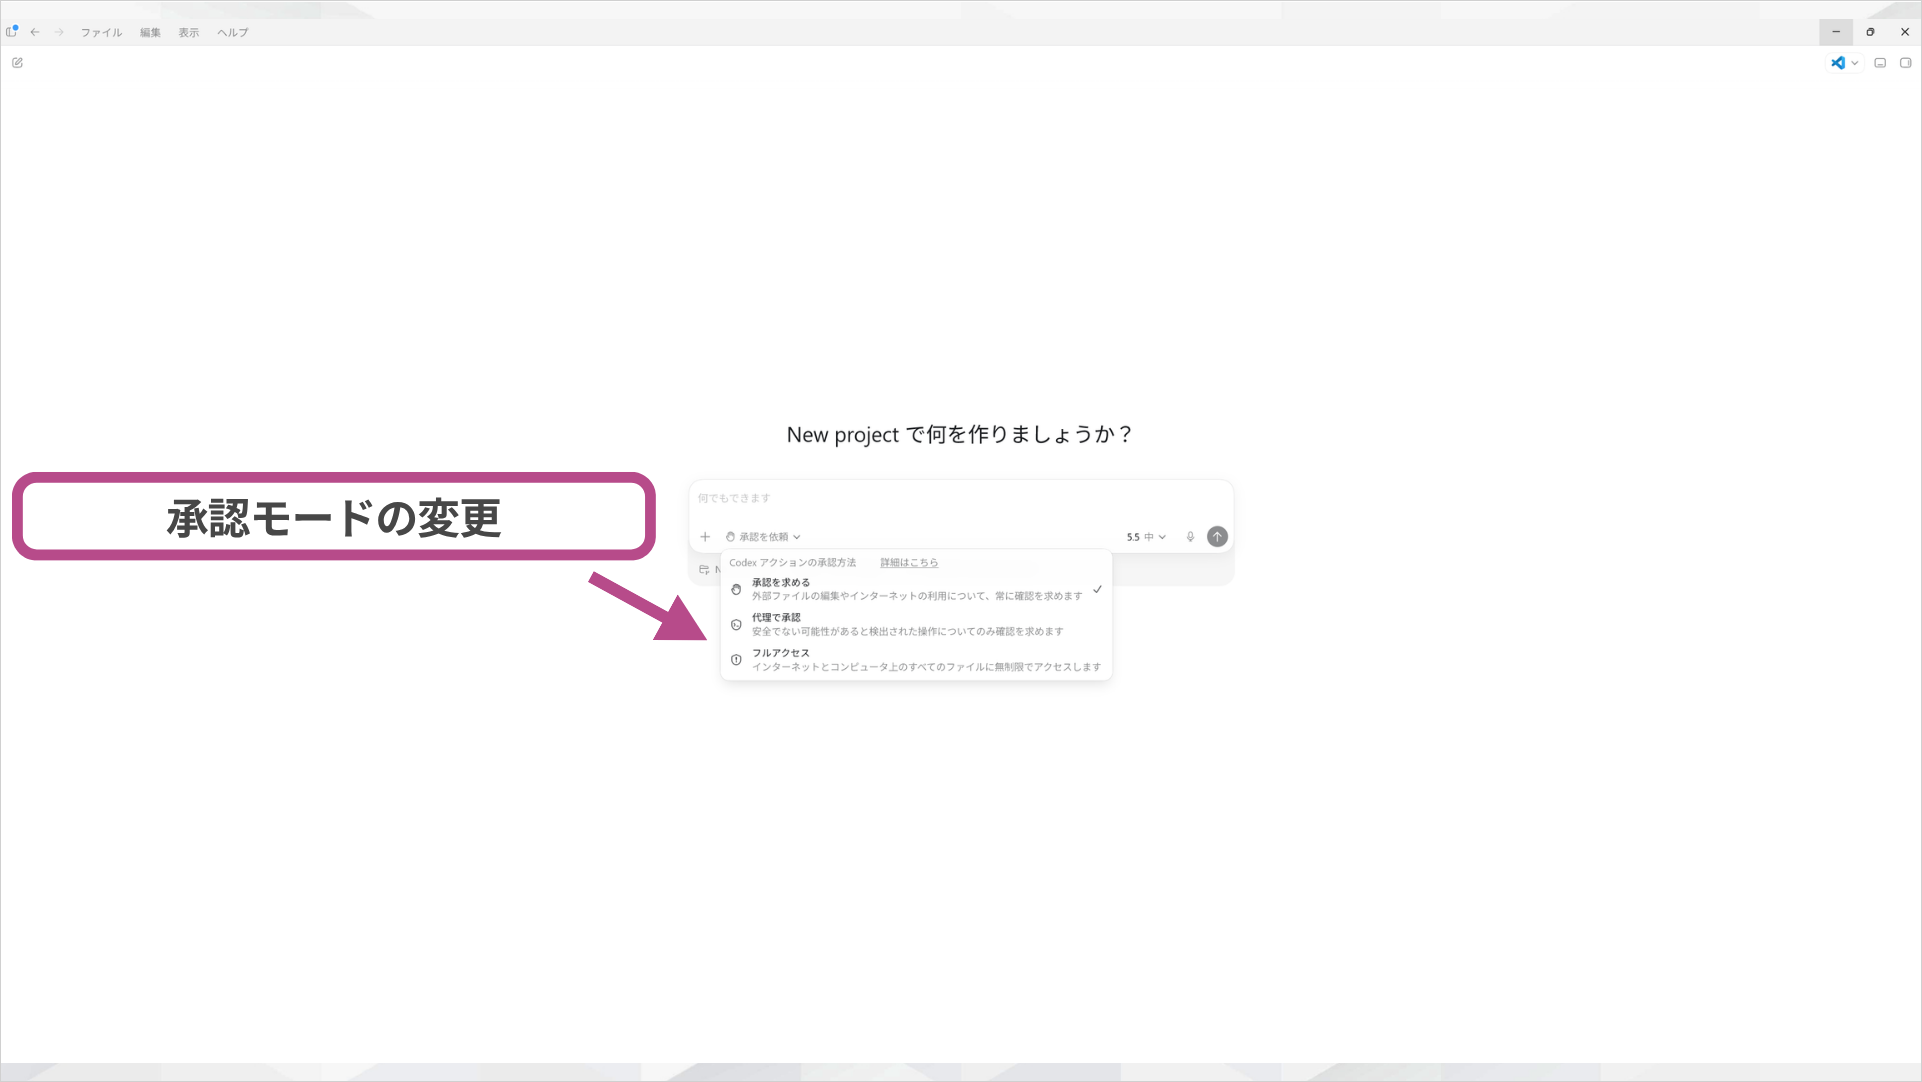Collapse the 承認を依頼 approval dropdown

[763, 537]
